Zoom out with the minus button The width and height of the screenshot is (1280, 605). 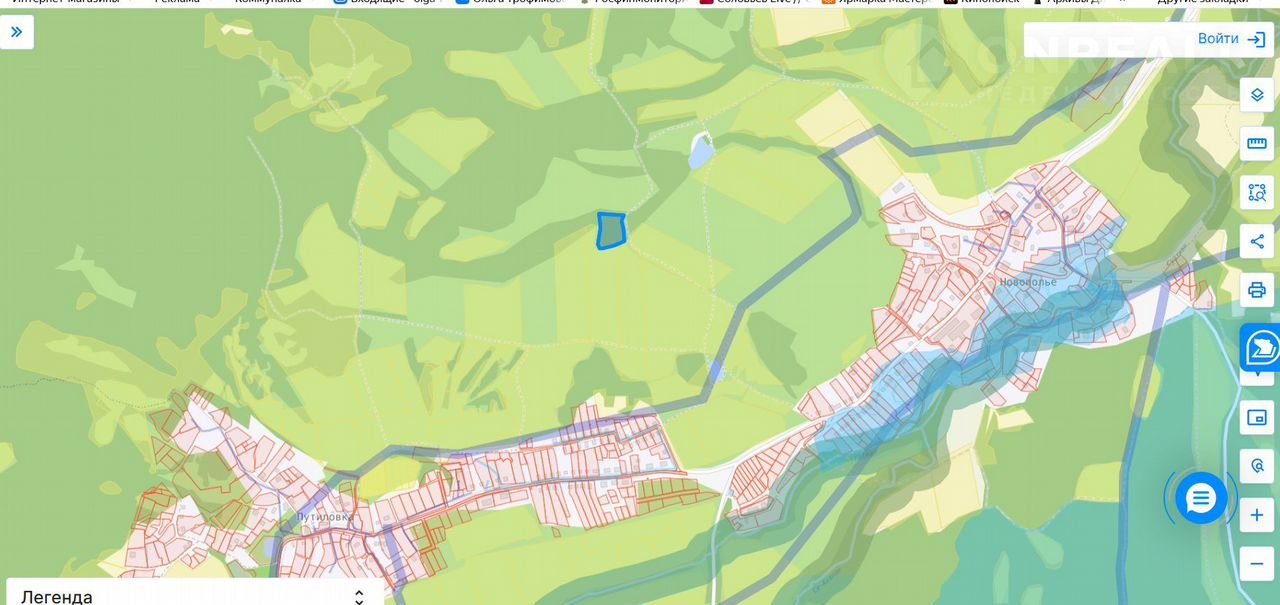(x=1257, y=564)
